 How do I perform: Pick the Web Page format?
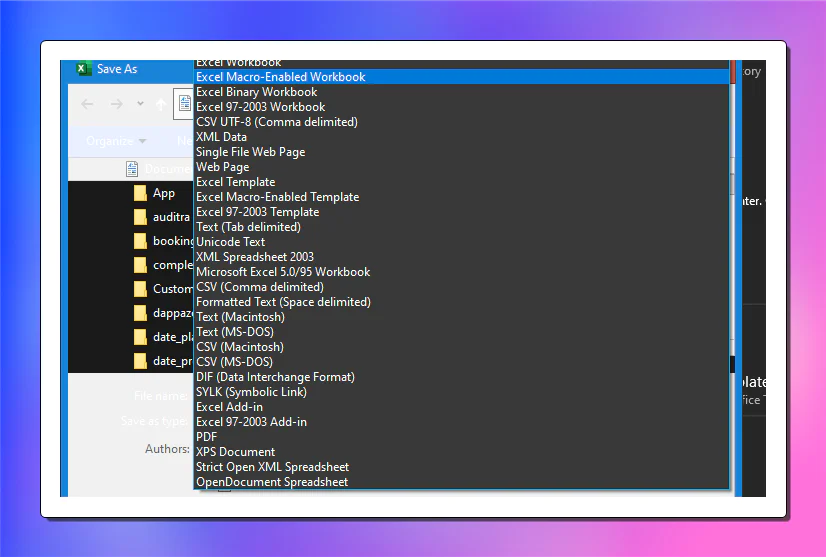click(x=461, y=167)
